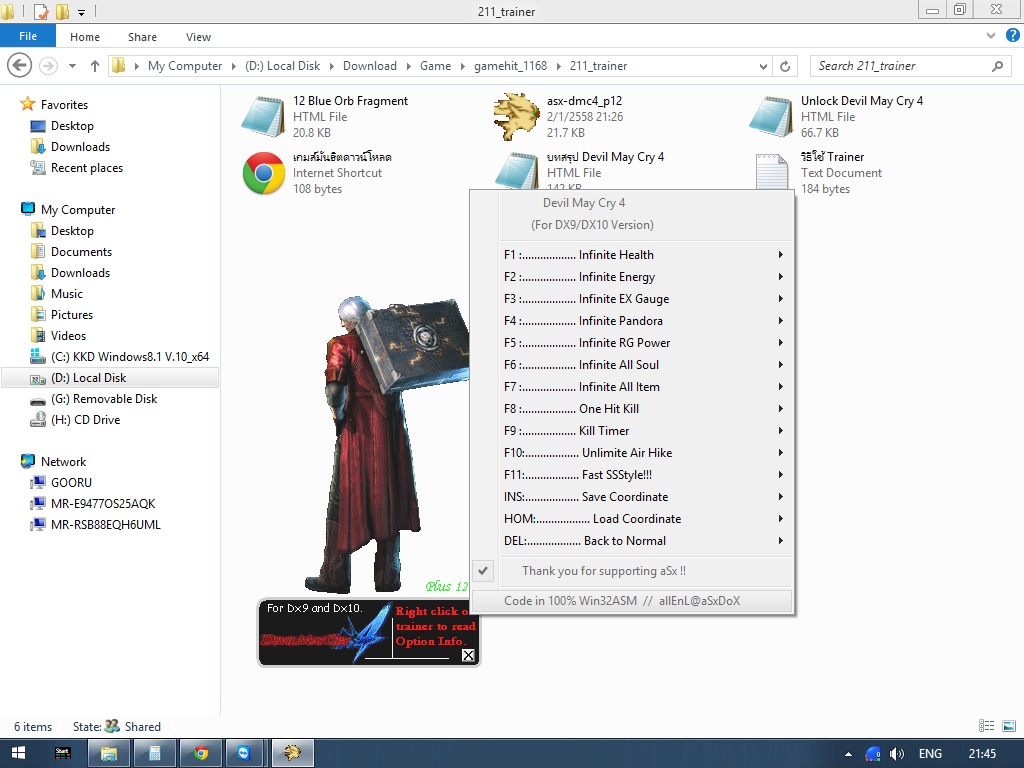Expand the F8 One Hit Kill submenu arrow

pos(780,409)
